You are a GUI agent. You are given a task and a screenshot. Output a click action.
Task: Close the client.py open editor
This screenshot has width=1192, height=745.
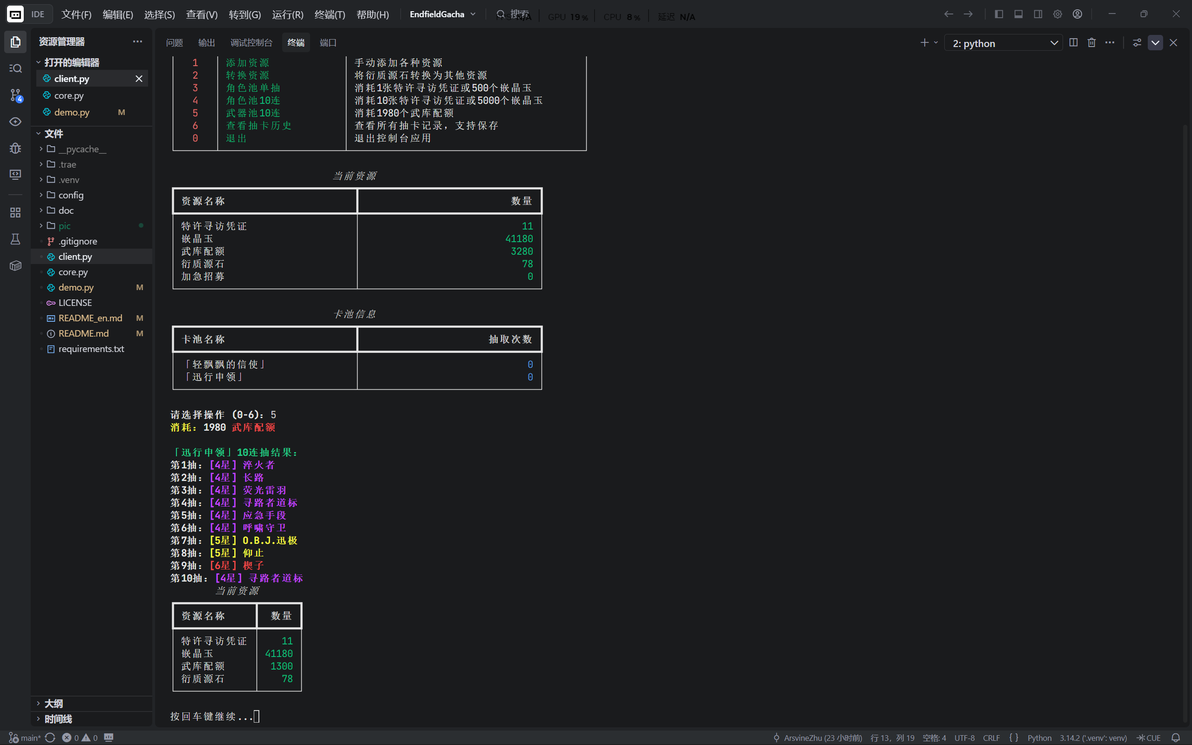(x=138, y=78)
